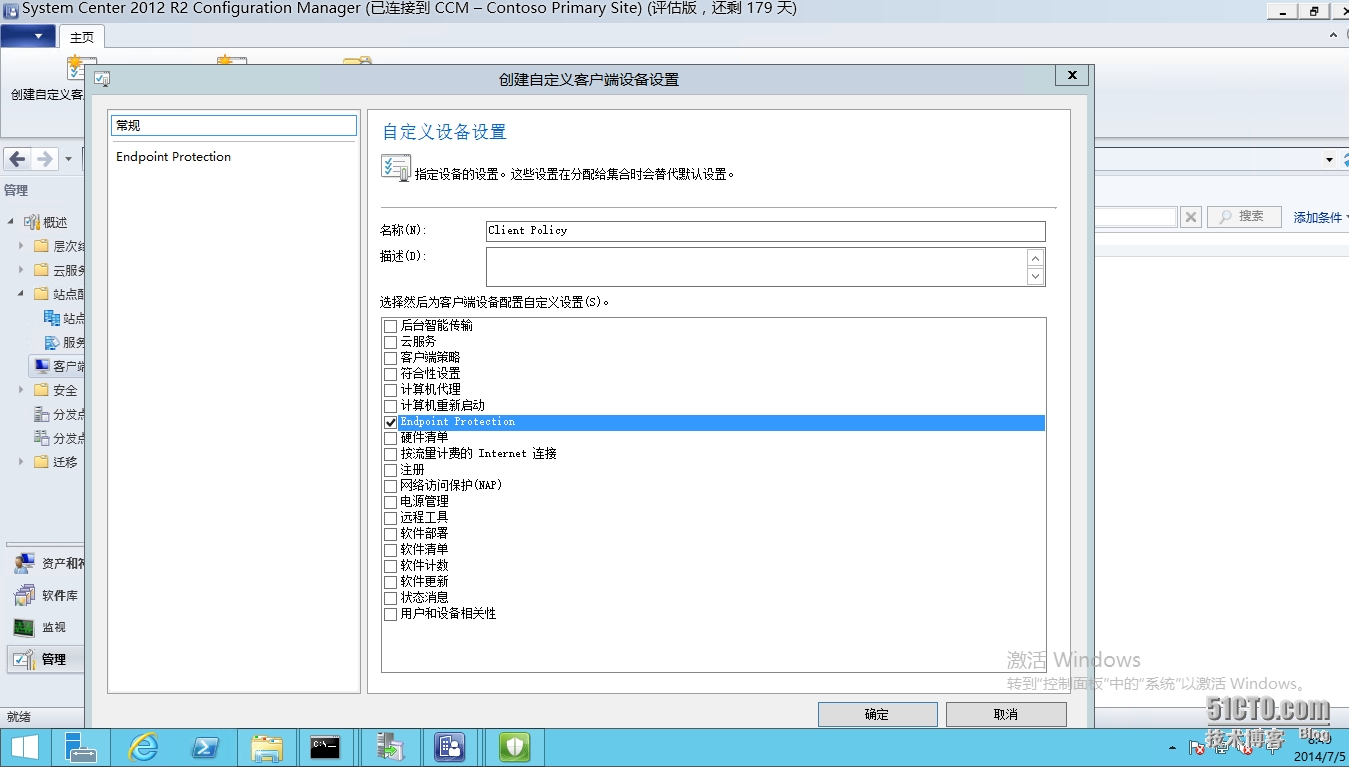The image size is (1349, 767).
Task: Clear the search box with X button
Action: point(1190,217)
